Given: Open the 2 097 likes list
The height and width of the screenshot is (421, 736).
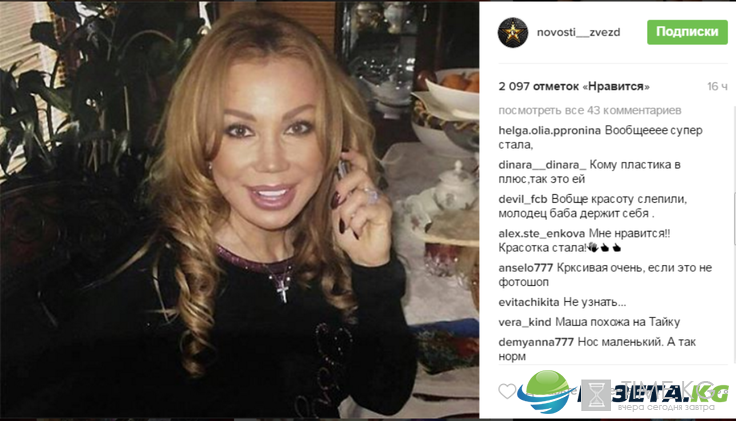Looking at the screenshot, I should point(574,86).
